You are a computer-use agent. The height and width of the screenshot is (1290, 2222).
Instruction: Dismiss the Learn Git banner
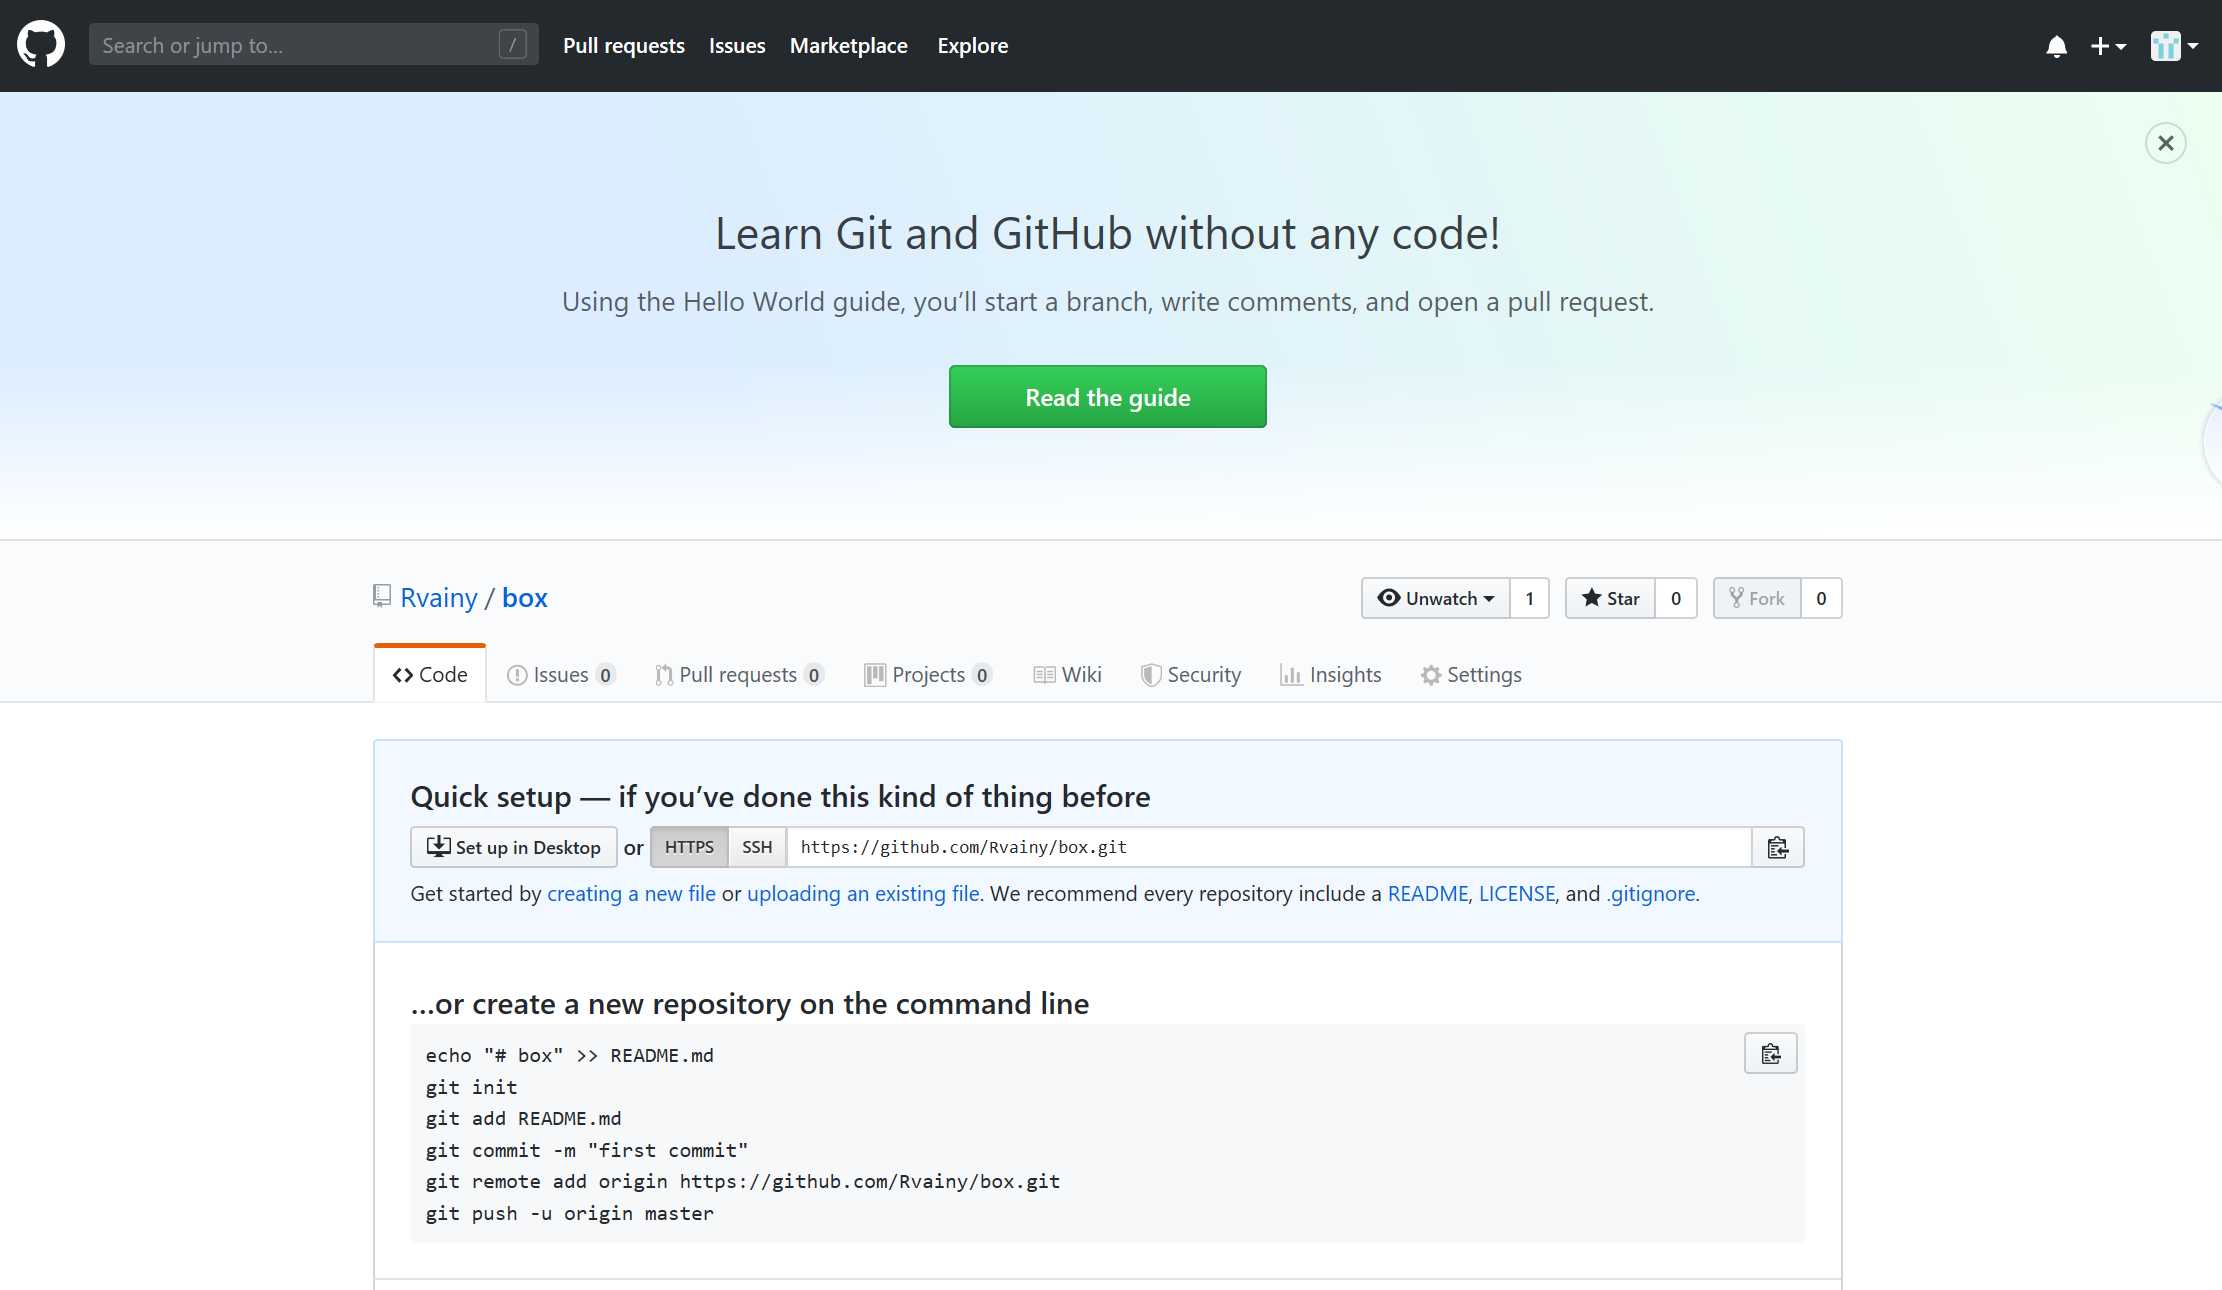(2165, 143)
